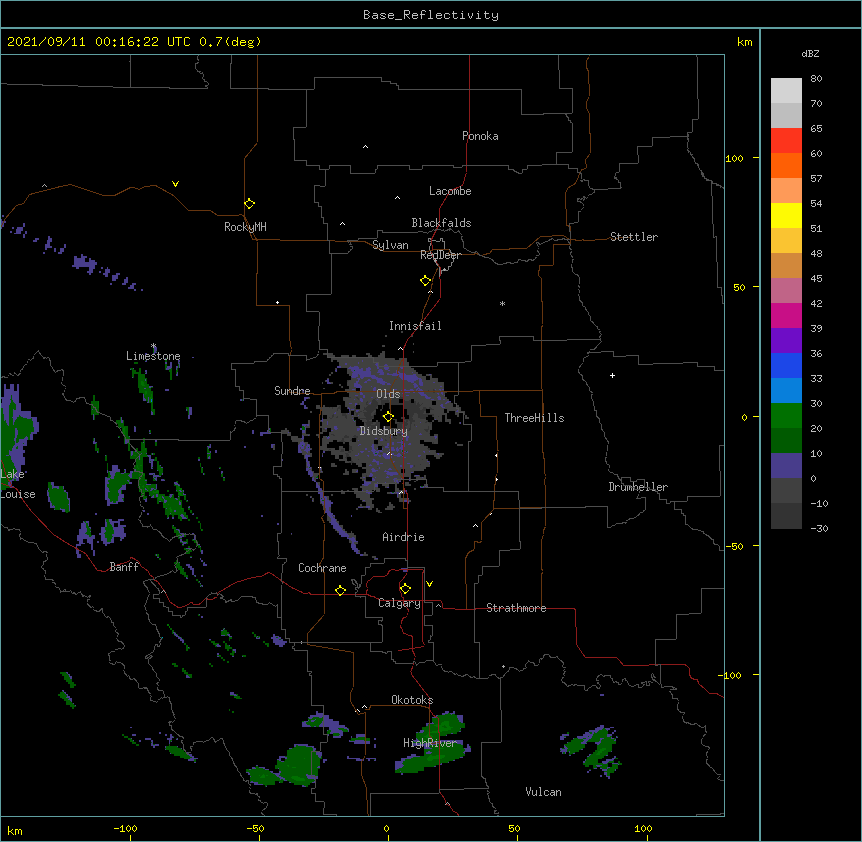This screenshot has width=862, height=842.
Task: Click the HighRiver city label
Action: pyautogui.click(x=430, y=743)
